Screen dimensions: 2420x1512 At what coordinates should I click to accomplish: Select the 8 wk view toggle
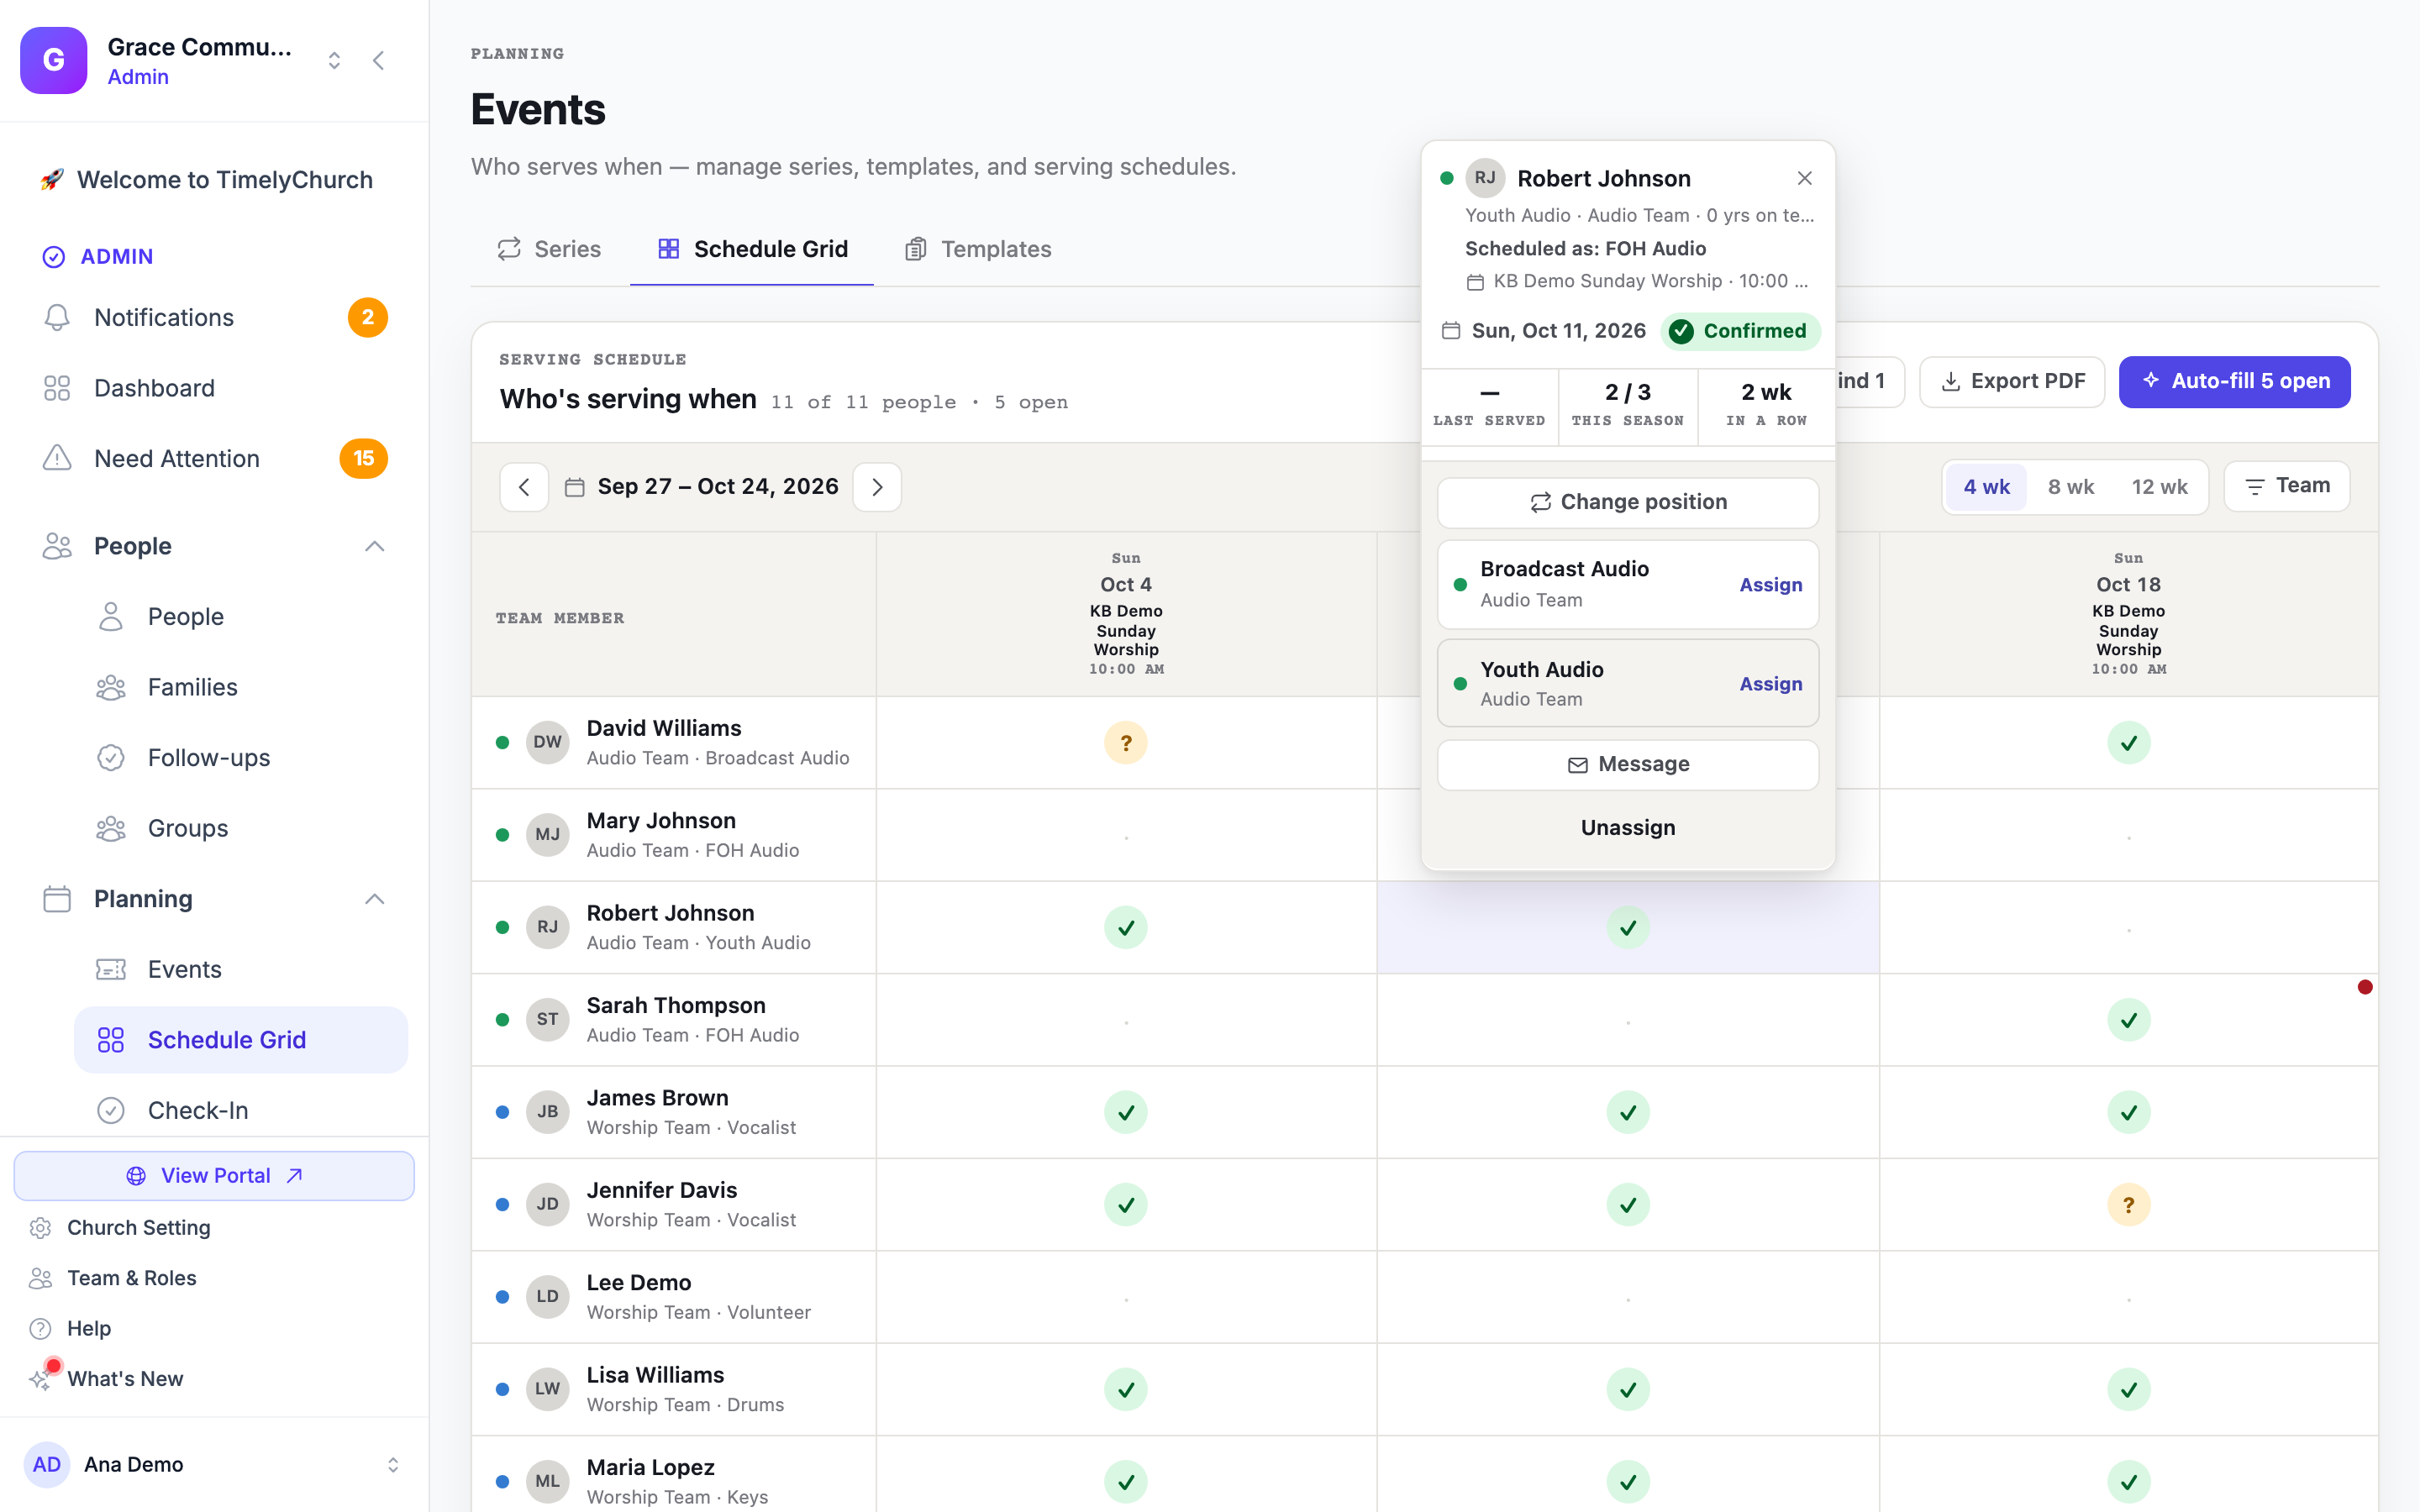(x=2070, y=487)
